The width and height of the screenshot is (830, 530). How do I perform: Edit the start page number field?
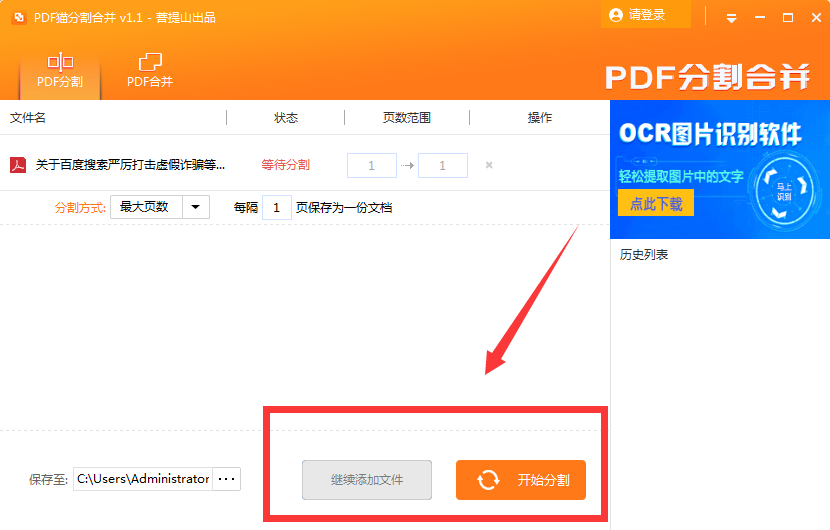[x=372, y=166]
